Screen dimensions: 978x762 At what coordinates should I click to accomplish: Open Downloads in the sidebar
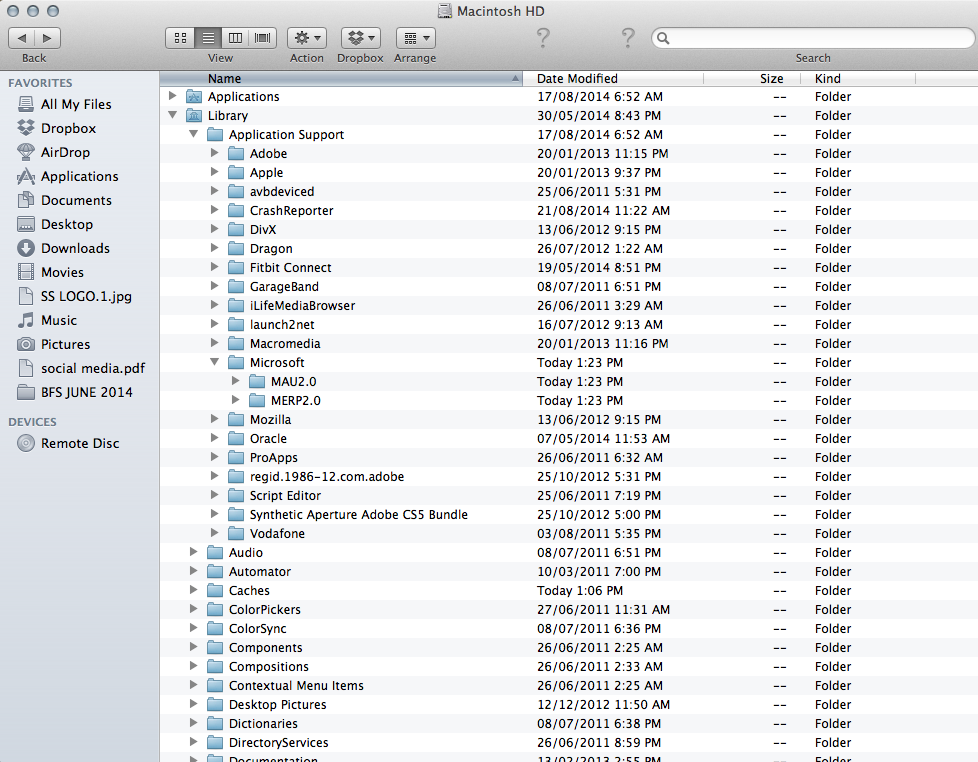[75, 248]
